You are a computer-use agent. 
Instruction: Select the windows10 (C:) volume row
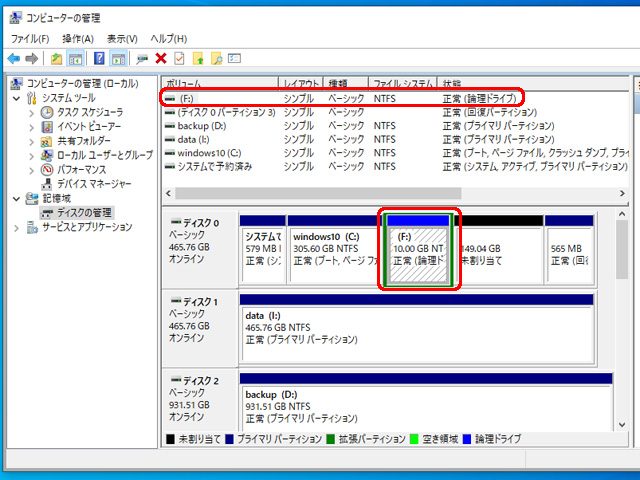pos(396,153)
